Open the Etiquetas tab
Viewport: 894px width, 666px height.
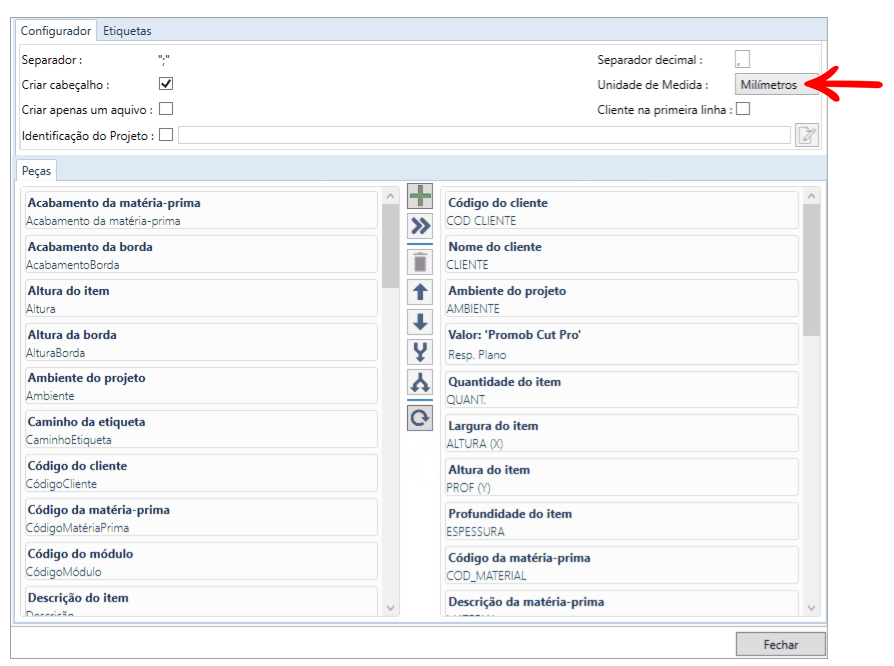click(127, 31)
